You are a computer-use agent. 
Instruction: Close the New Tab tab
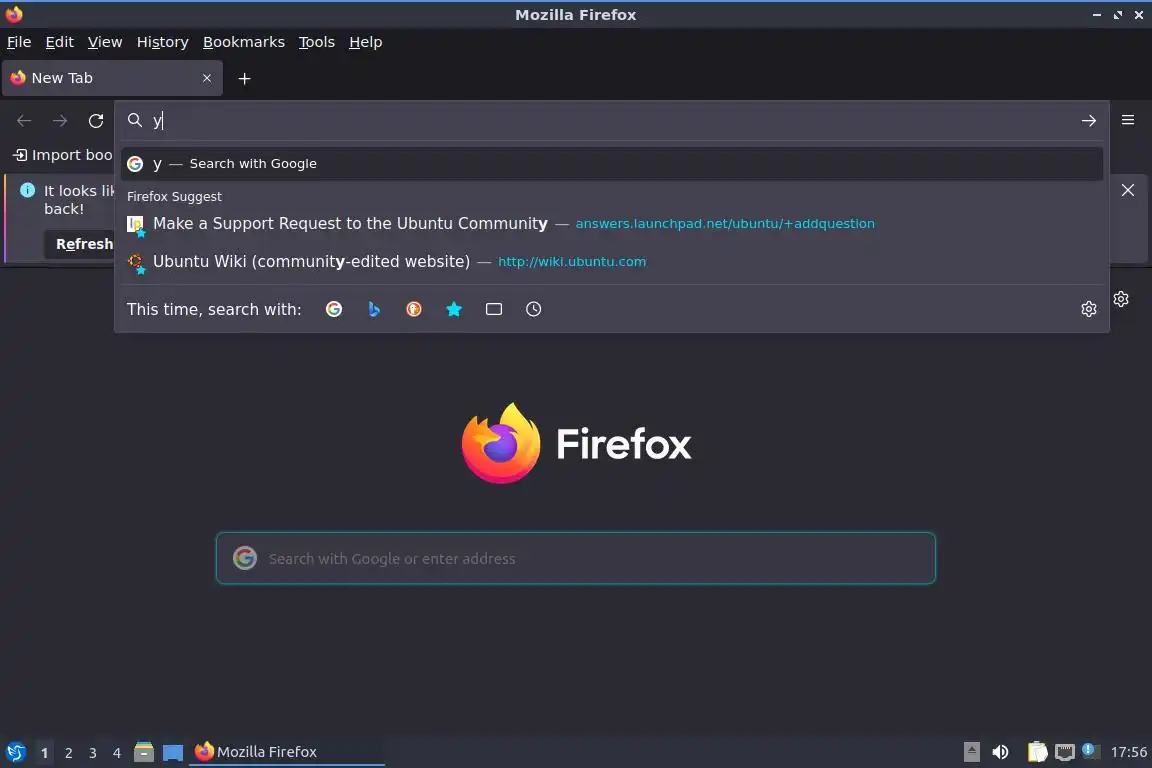click(207, 78)
